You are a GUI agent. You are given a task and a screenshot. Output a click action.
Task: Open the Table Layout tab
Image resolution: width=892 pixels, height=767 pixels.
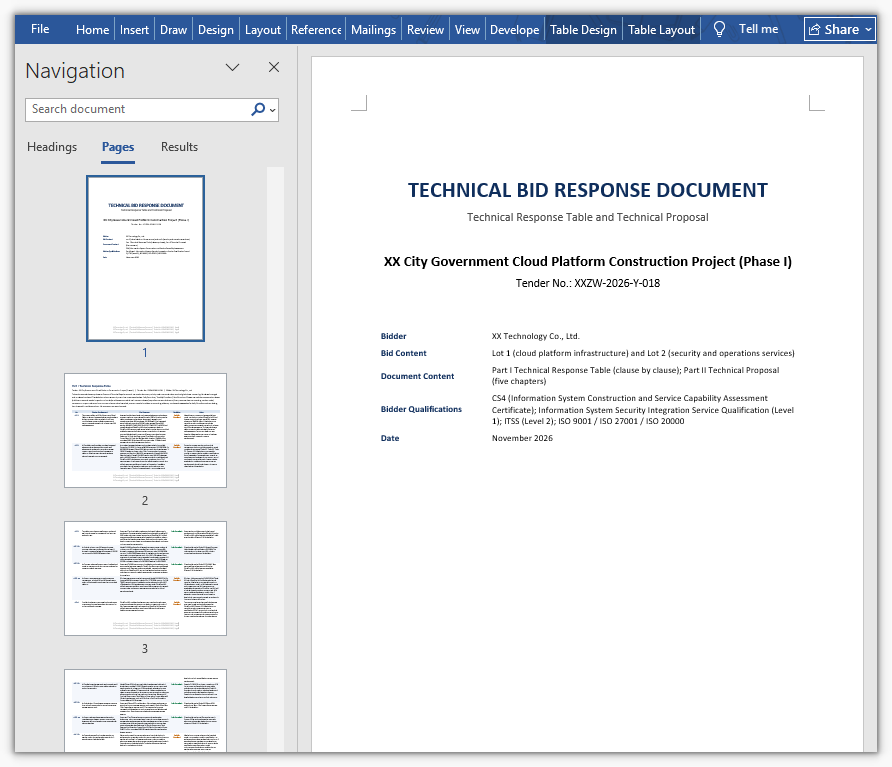click(x=661, y=30)
